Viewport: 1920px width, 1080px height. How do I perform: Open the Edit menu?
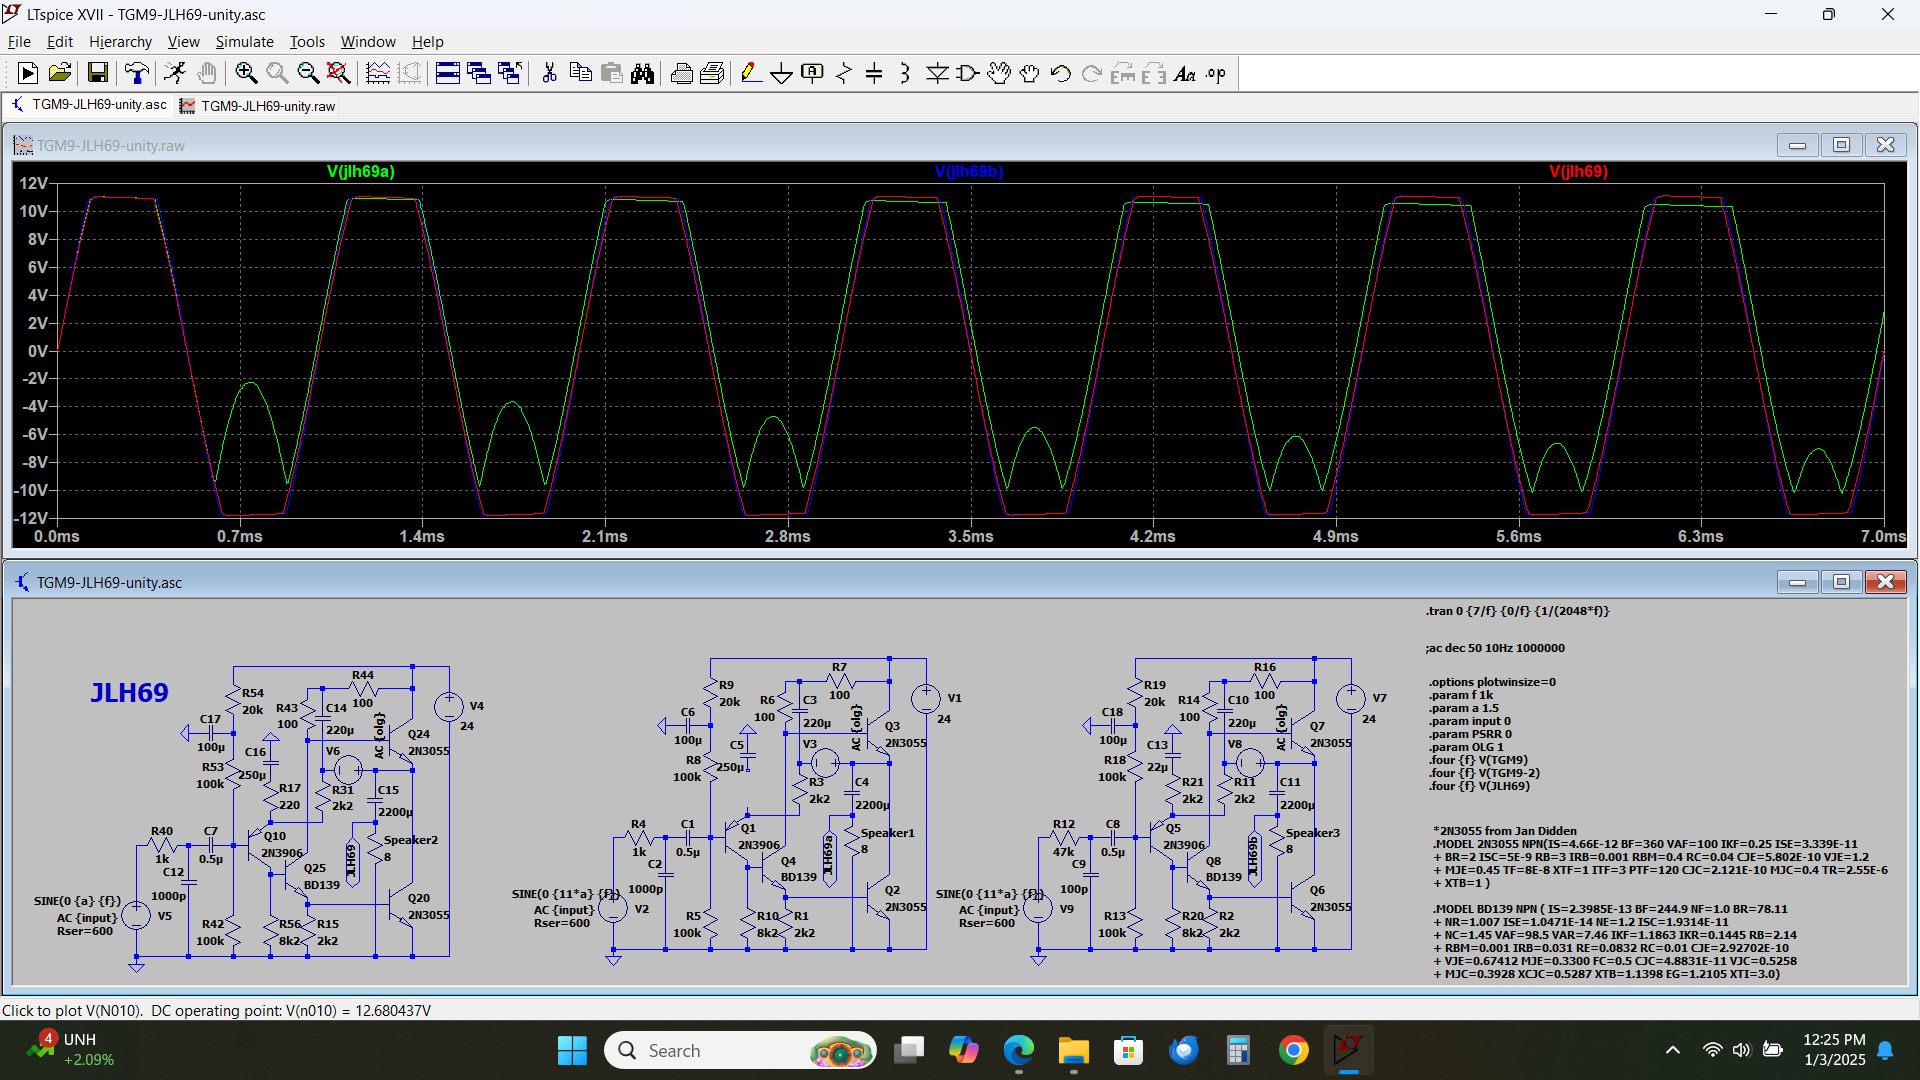60,41
